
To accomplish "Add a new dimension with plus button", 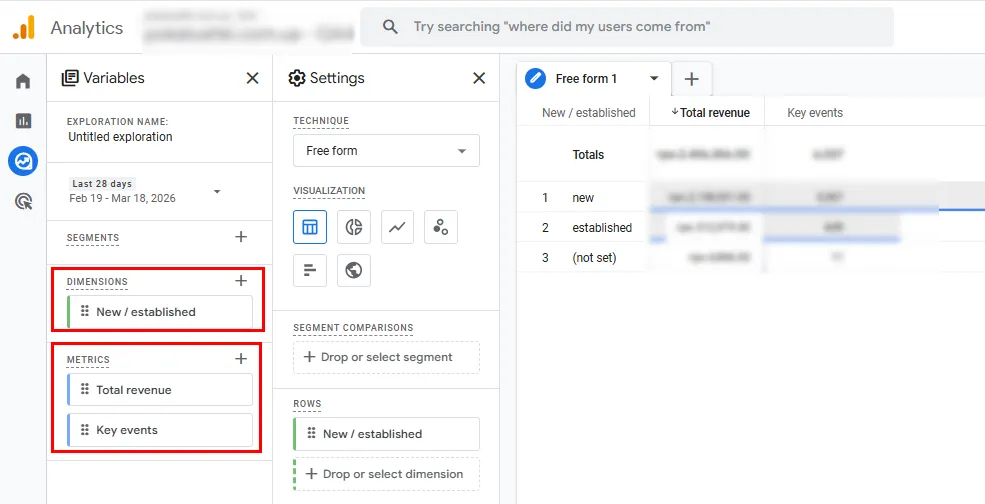I will 240,281.
